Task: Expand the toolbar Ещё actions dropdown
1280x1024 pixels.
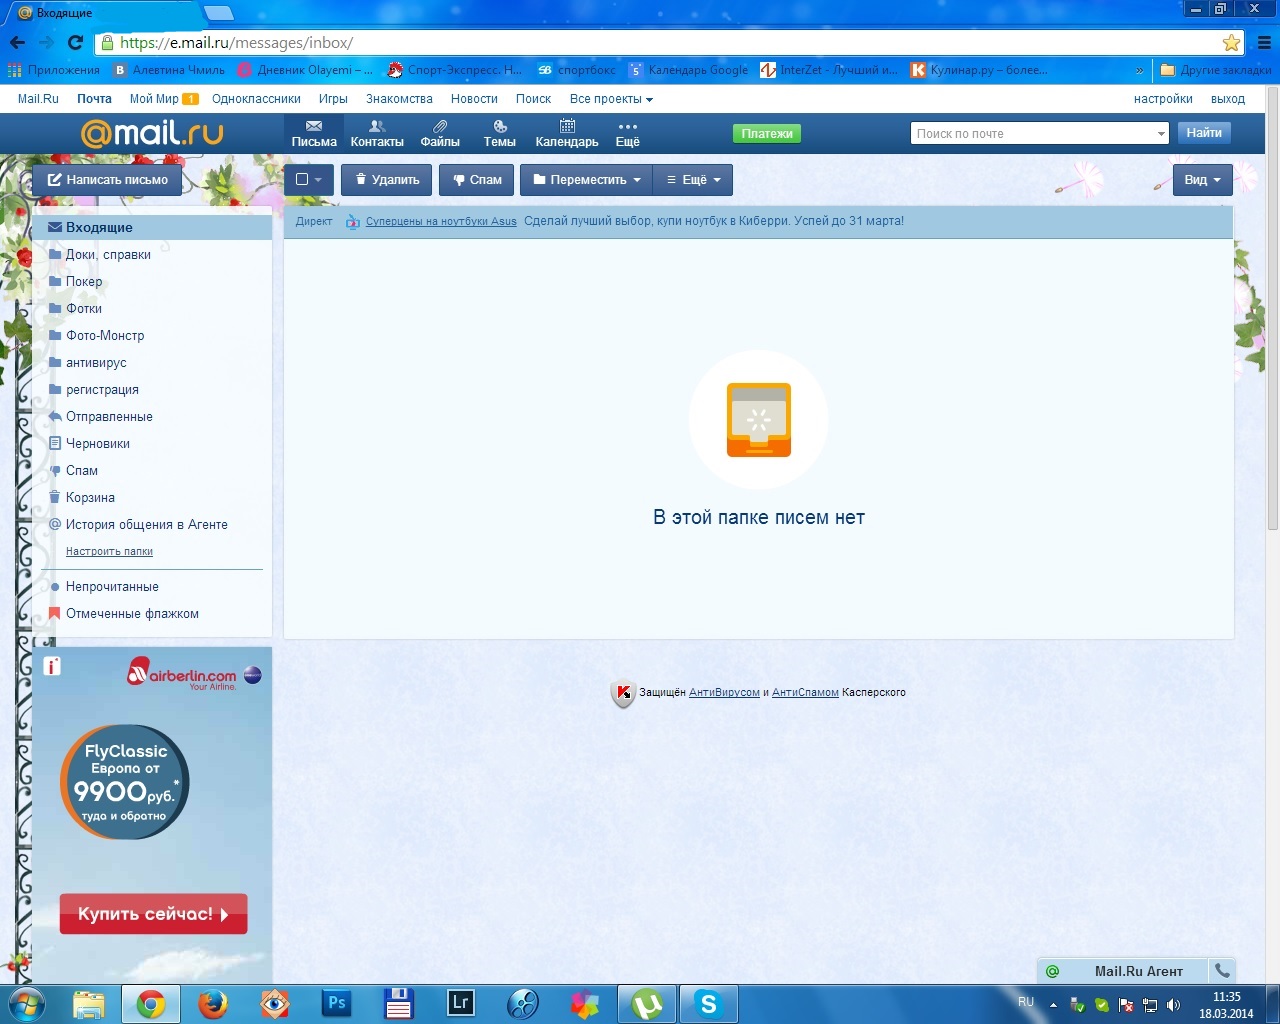Action: coord(693,180)
